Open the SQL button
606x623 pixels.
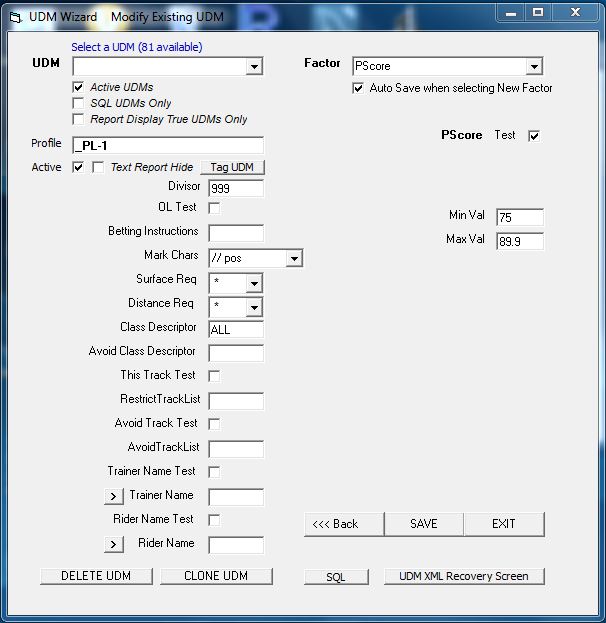(x=336, y=577)
